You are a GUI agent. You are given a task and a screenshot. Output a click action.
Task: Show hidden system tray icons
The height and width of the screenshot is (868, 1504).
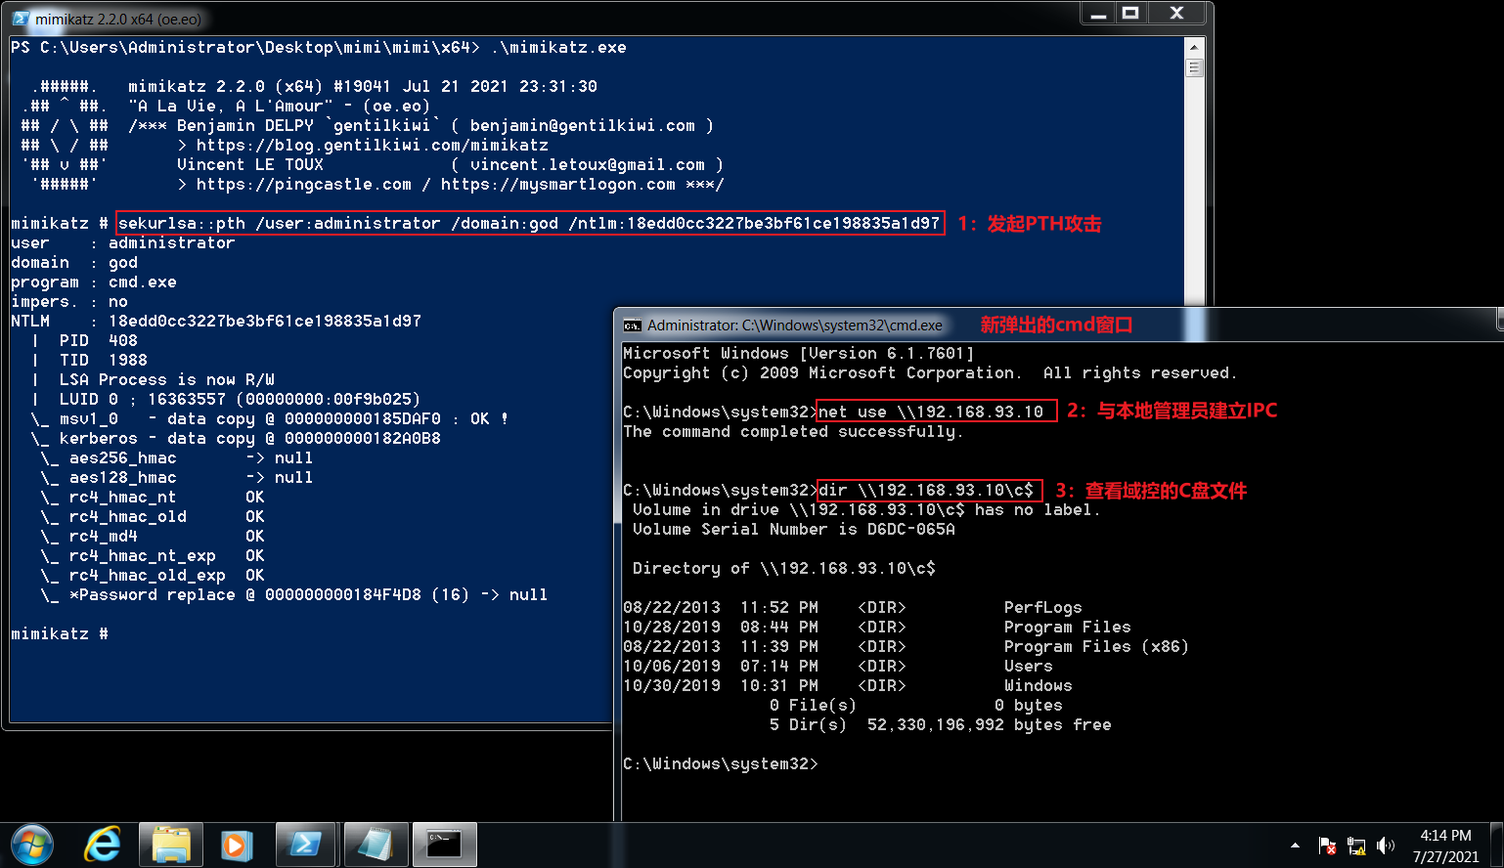click(1296, 846)
